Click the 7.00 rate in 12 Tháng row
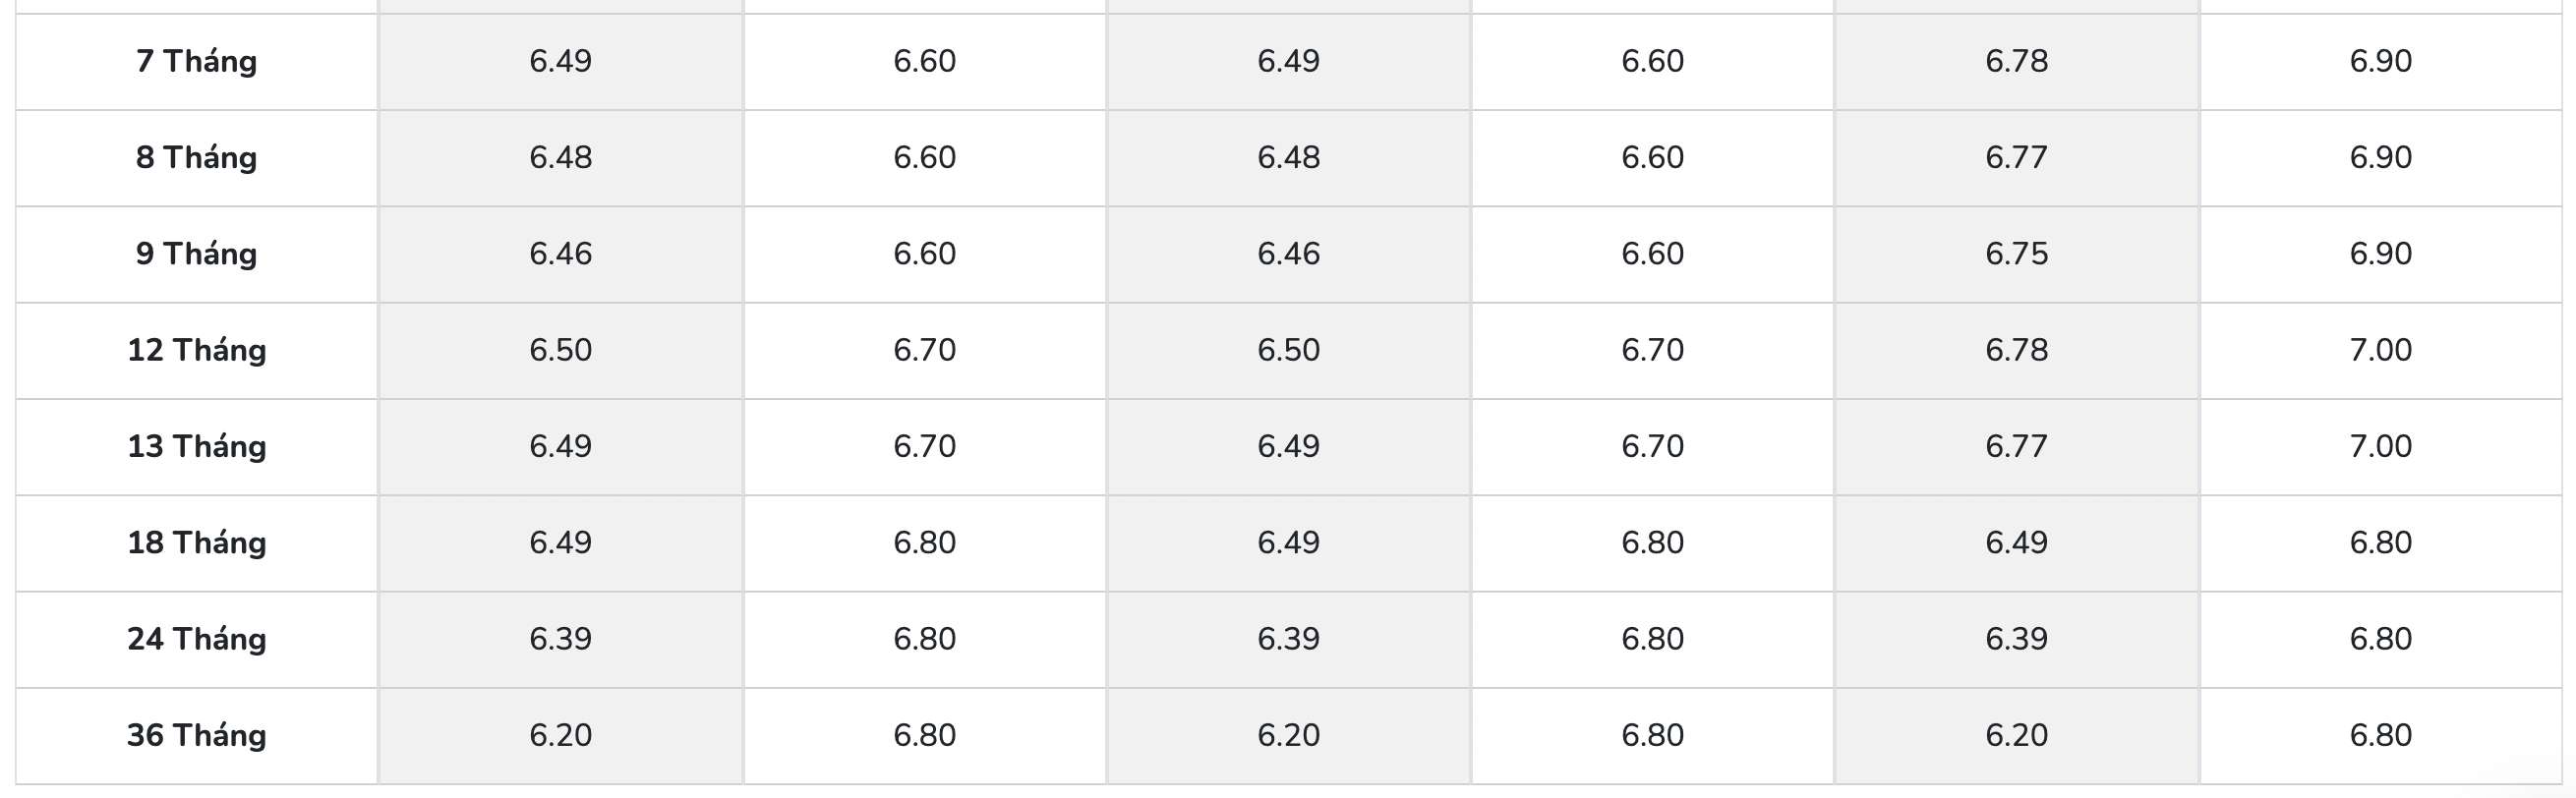 tap(2380, 350)
